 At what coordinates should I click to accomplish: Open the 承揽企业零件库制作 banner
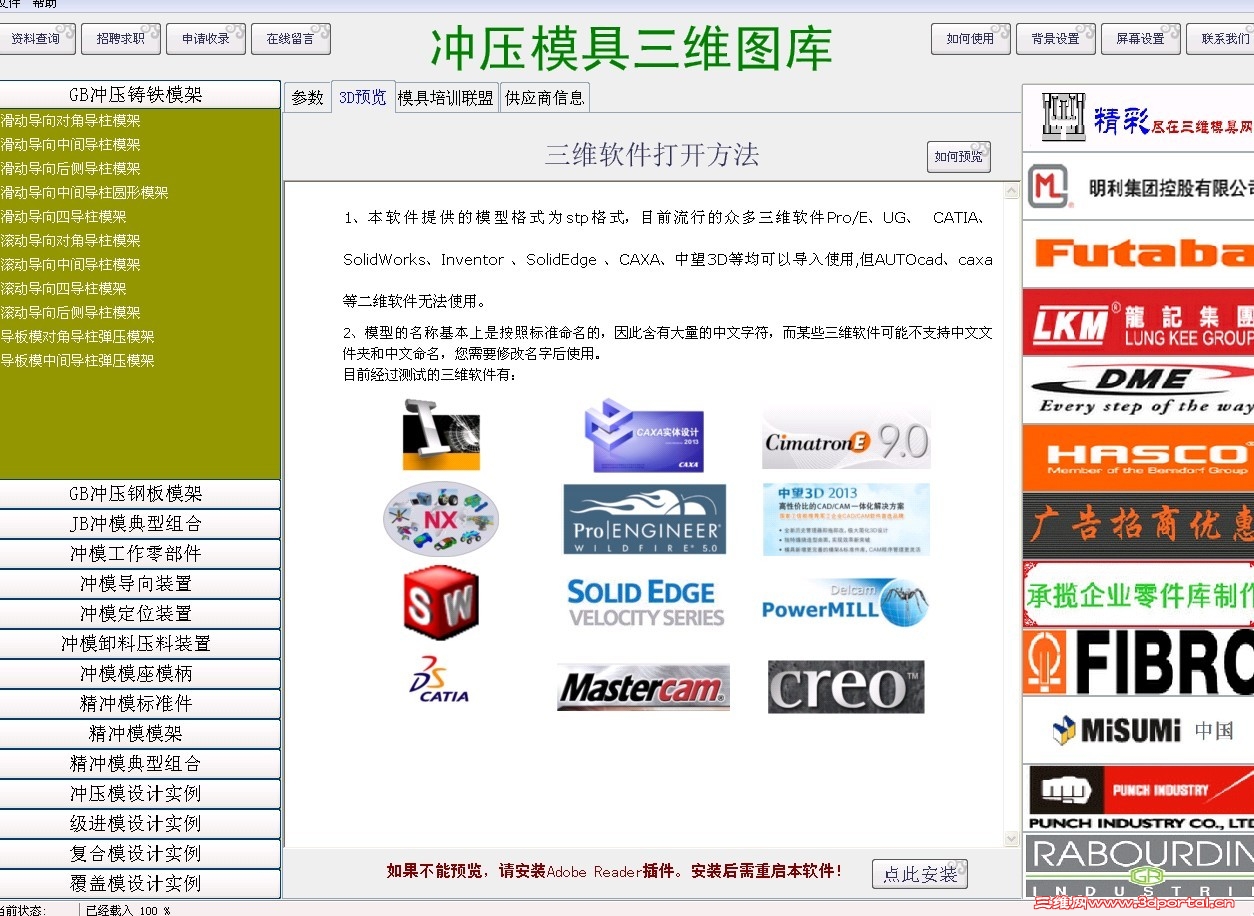(1138, 594)
